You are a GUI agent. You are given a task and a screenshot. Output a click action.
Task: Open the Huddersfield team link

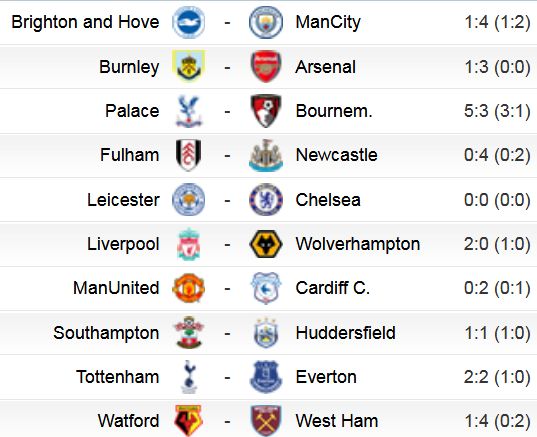346,333
